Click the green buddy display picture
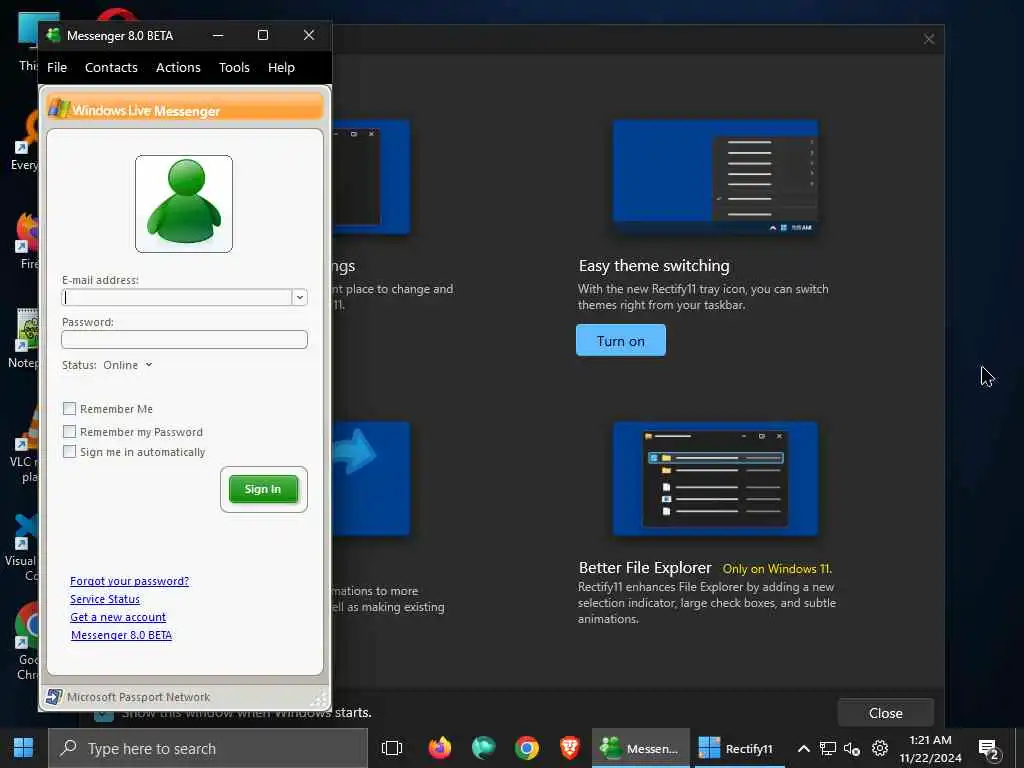The image size is (1024, 768). [x=184, y=204]
